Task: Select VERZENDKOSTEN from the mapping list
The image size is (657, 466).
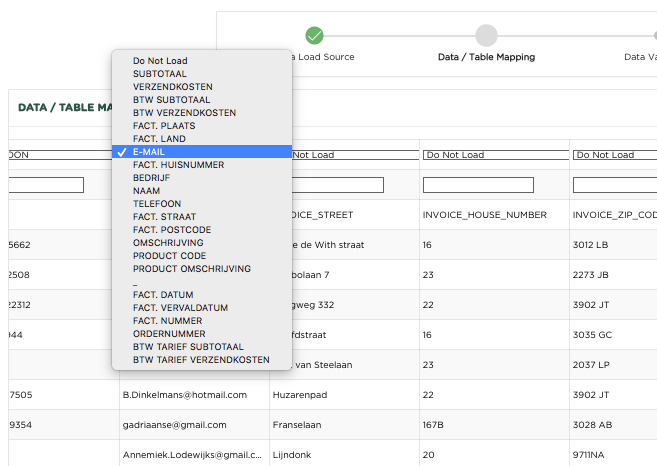Action: tap(172, 87)
